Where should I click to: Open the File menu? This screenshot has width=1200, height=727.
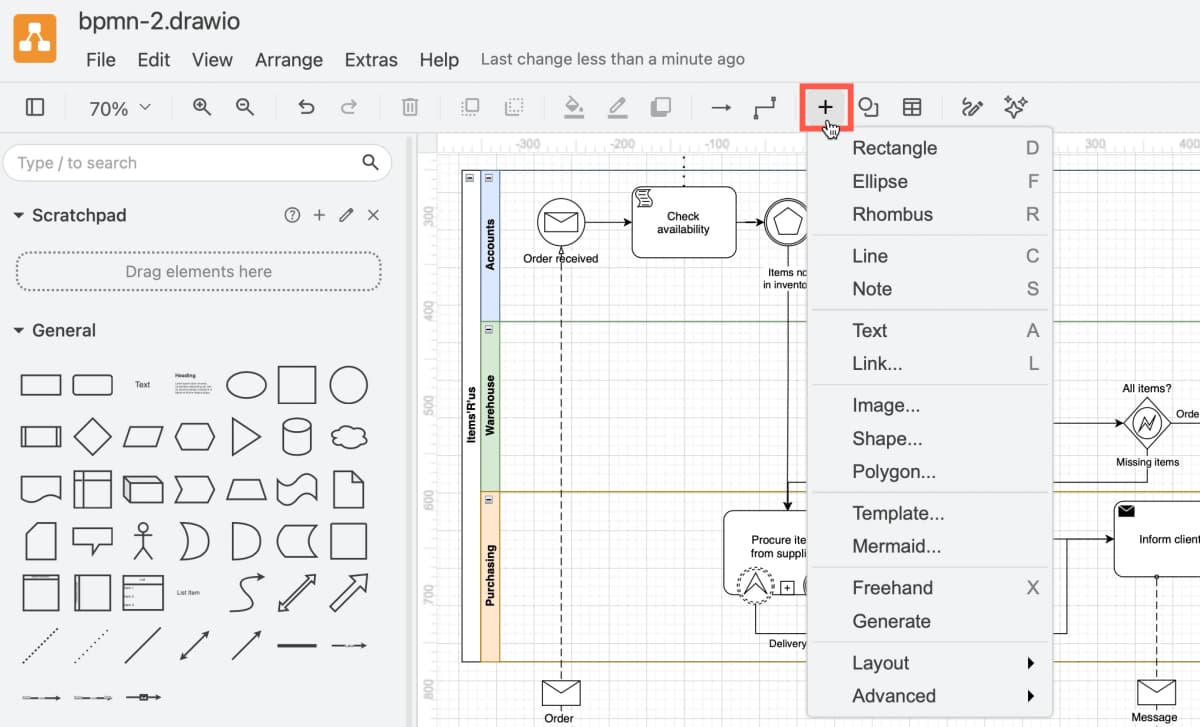[x=101, y=60]
